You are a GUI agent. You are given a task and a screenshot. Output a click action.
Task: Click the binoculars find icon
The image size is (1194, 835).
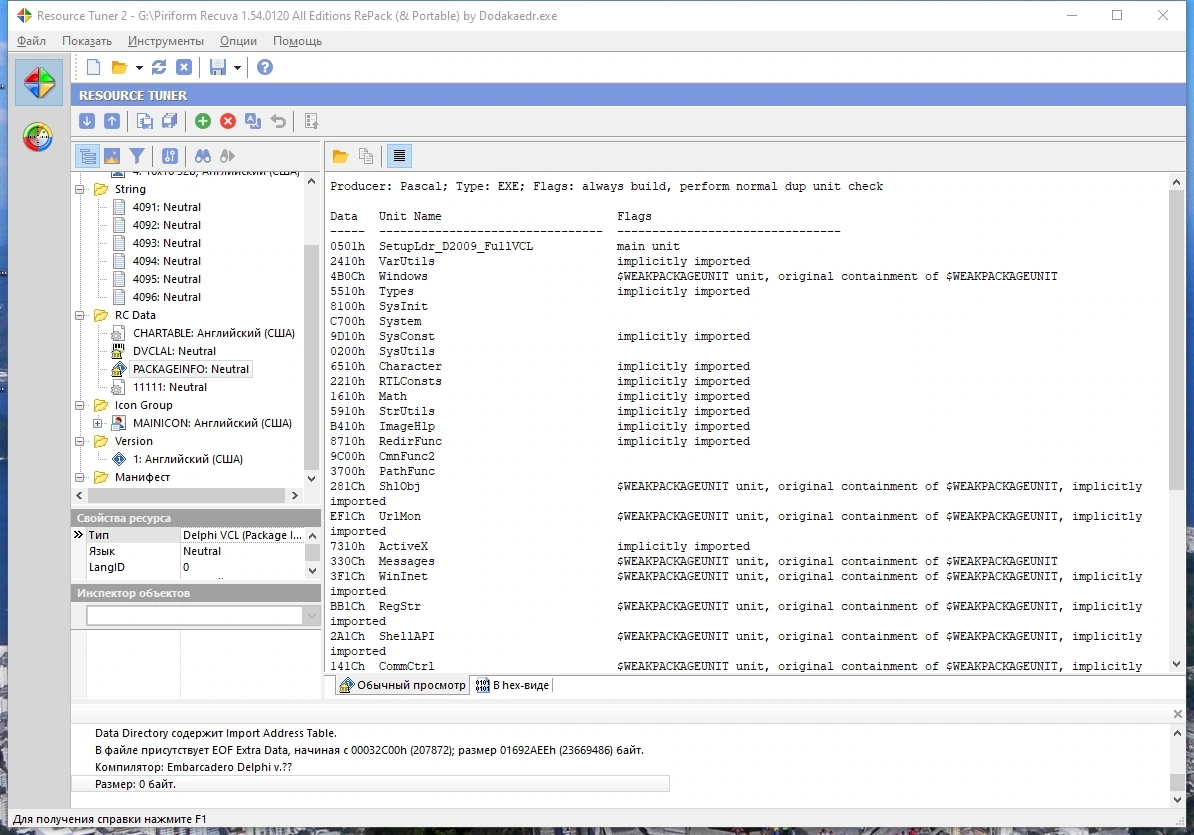pos(203,156)
